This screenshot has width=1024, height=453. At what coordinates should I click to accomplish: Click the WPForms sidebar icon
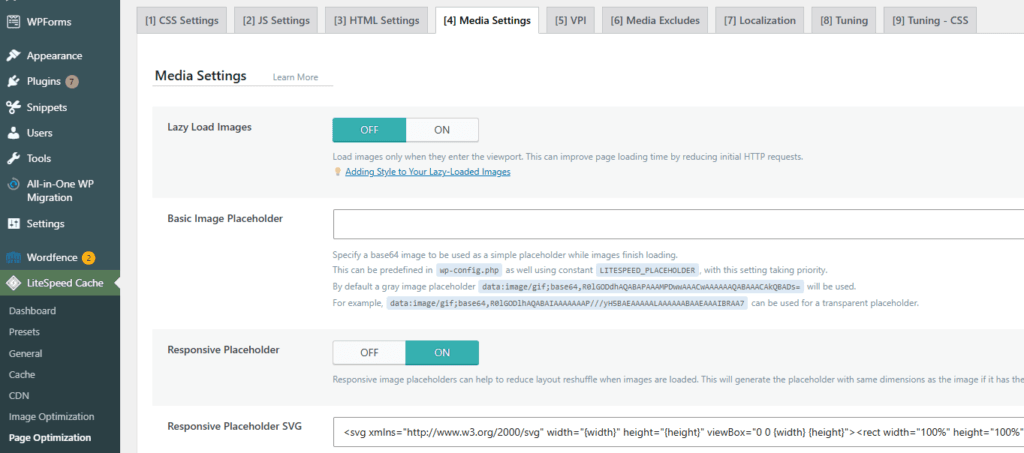(13, 22)
